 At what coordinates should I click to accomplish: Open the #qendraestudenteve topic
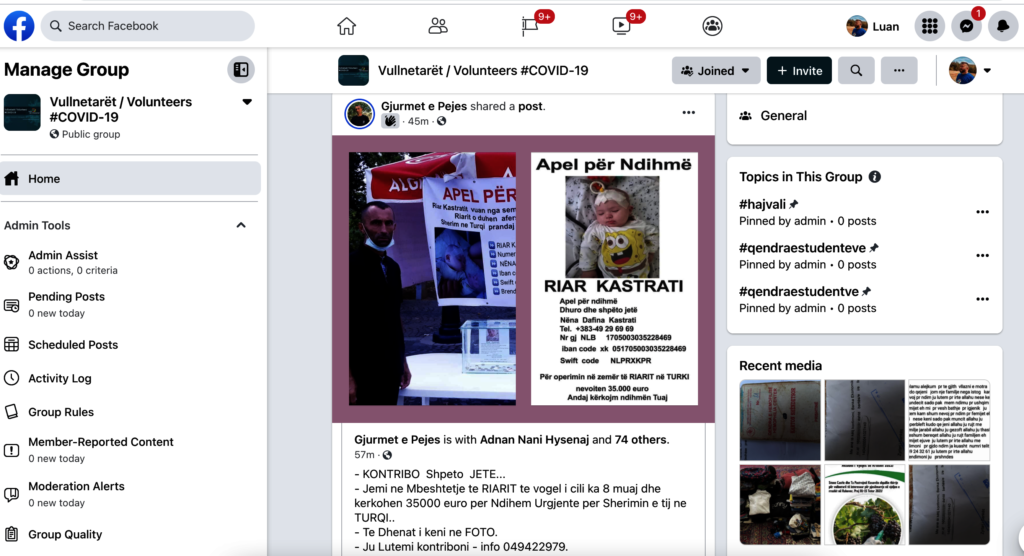click(803, 248)
